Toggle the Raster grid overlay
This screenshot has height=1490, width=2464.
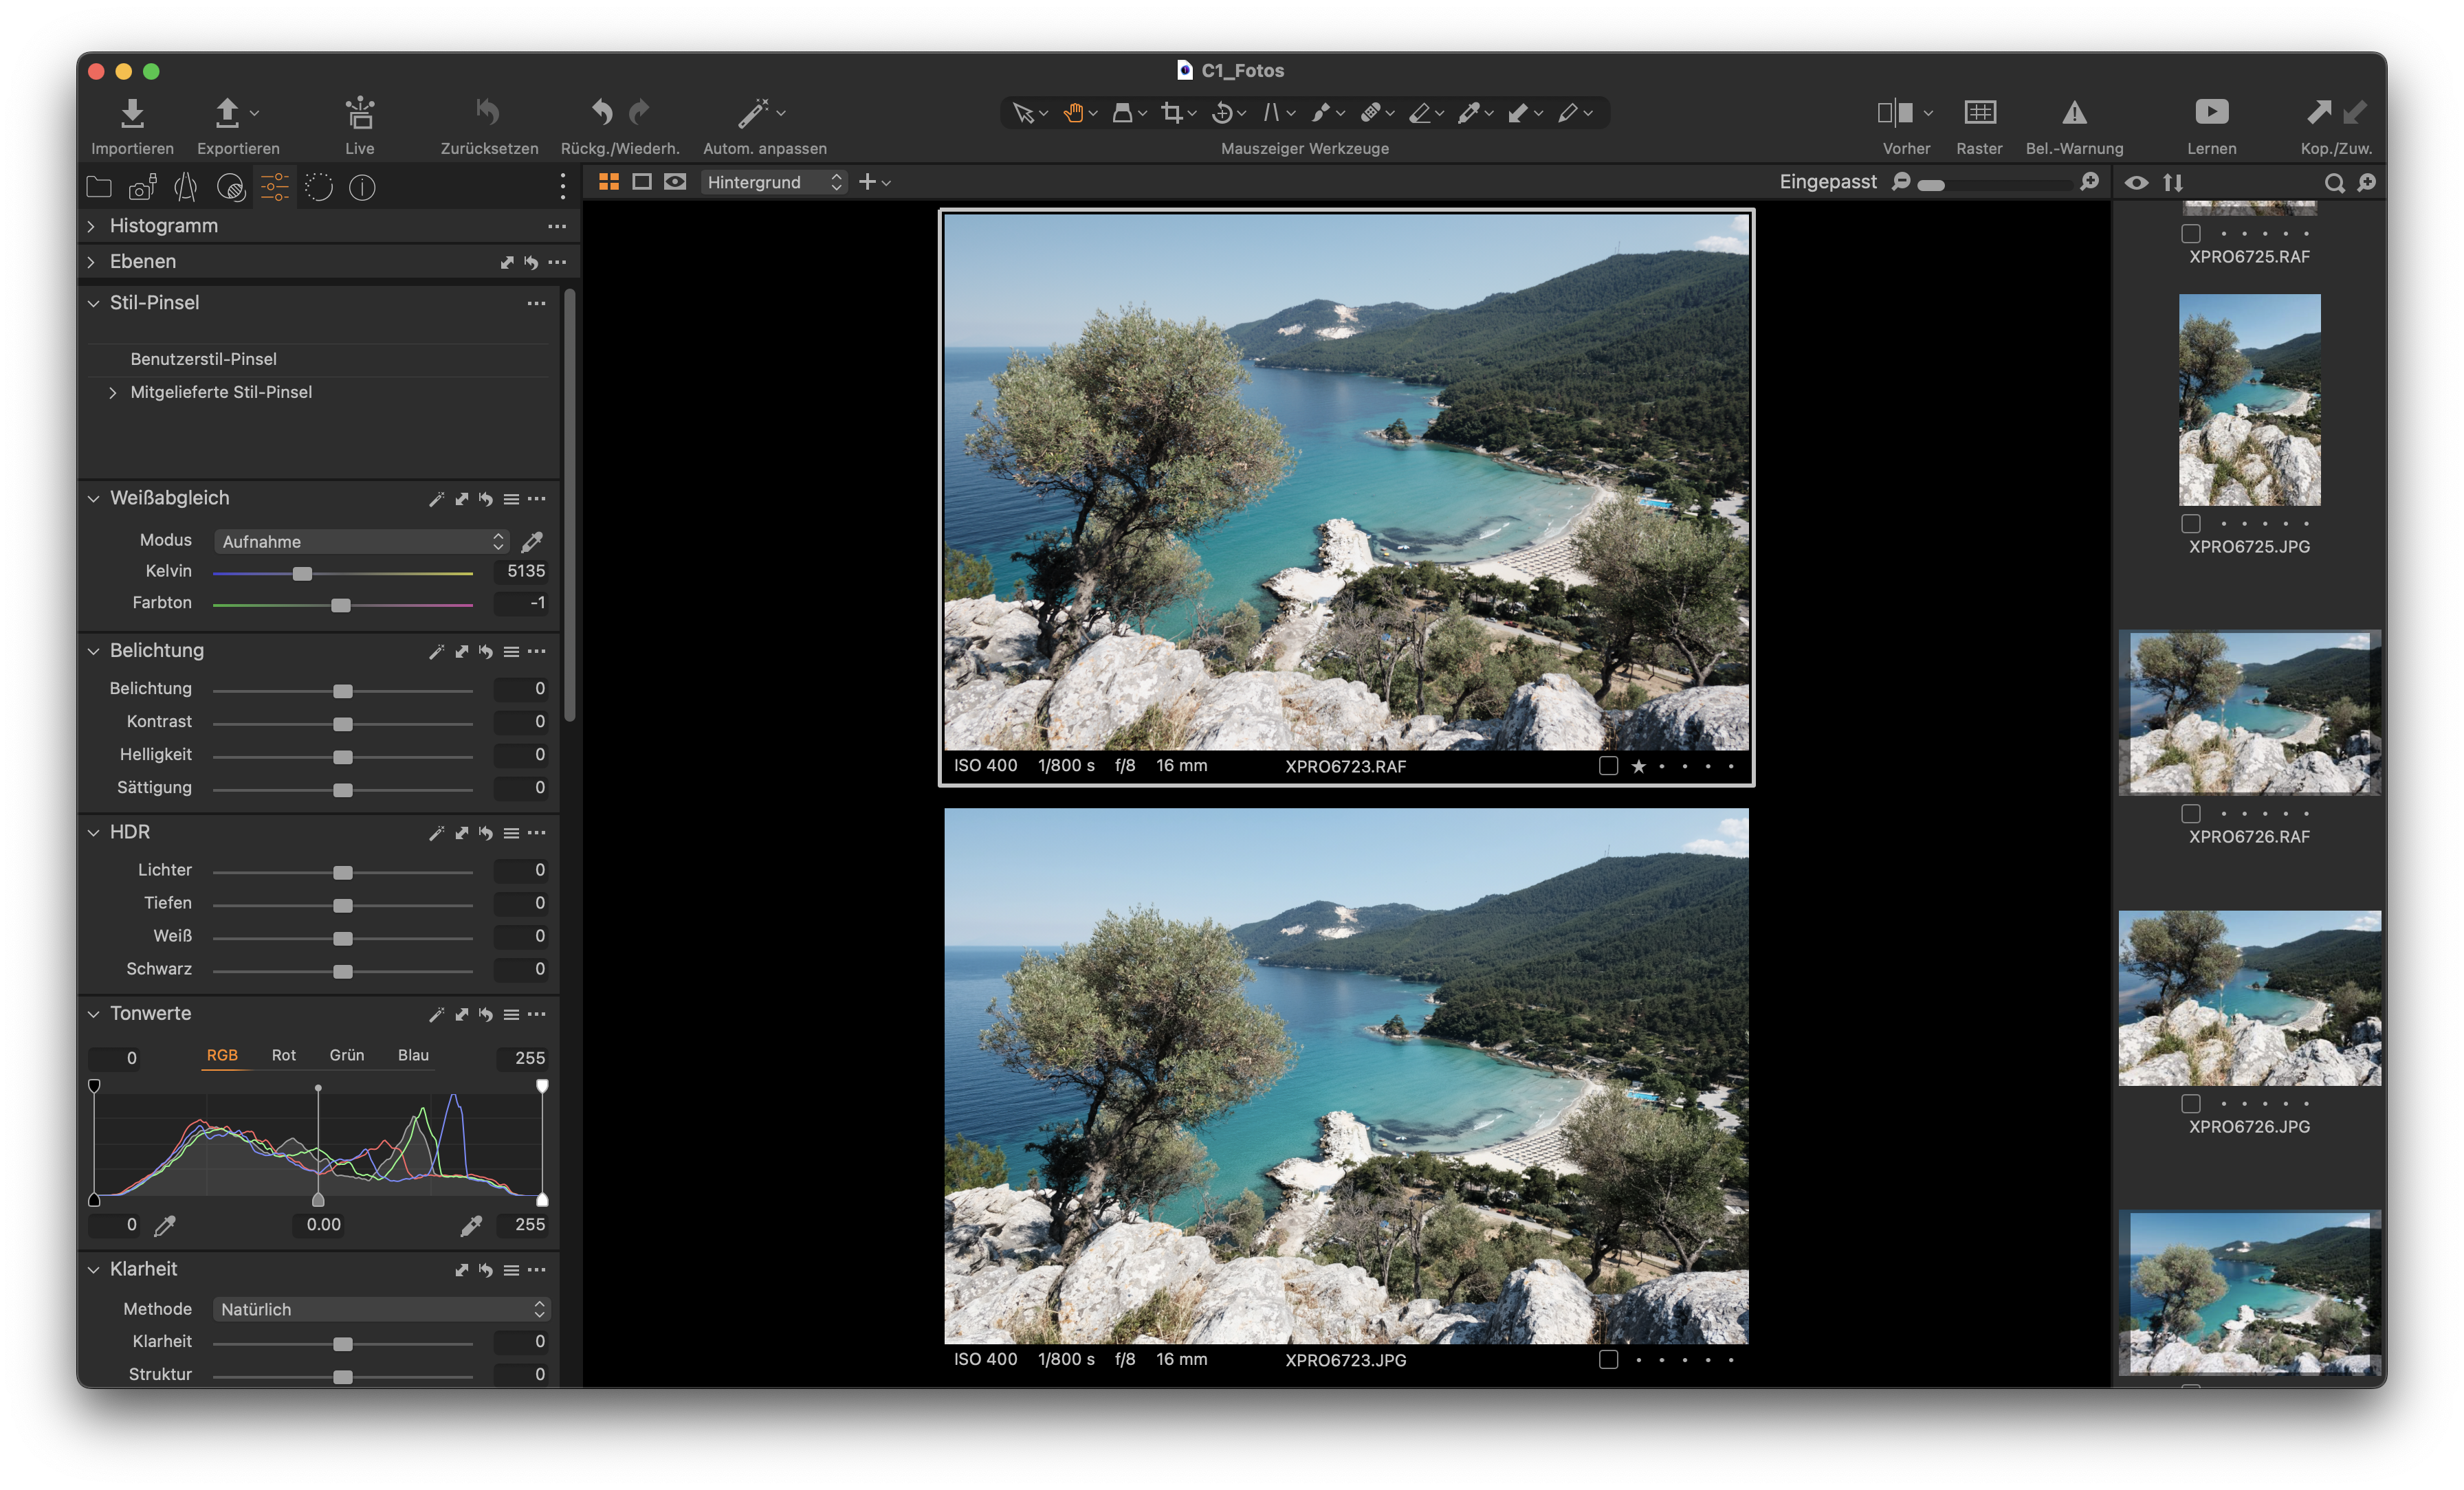pos(1979,113)
